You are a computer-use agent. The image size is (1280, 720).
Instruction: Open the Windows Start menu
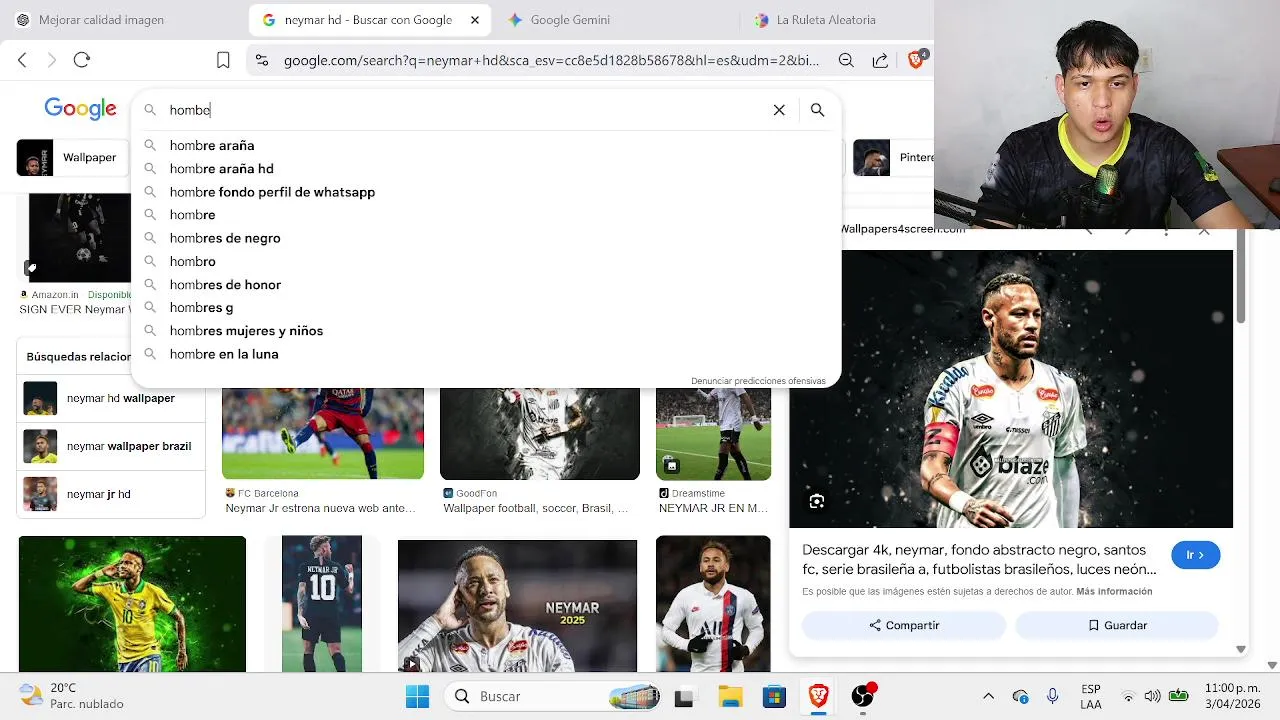(417, 696)
